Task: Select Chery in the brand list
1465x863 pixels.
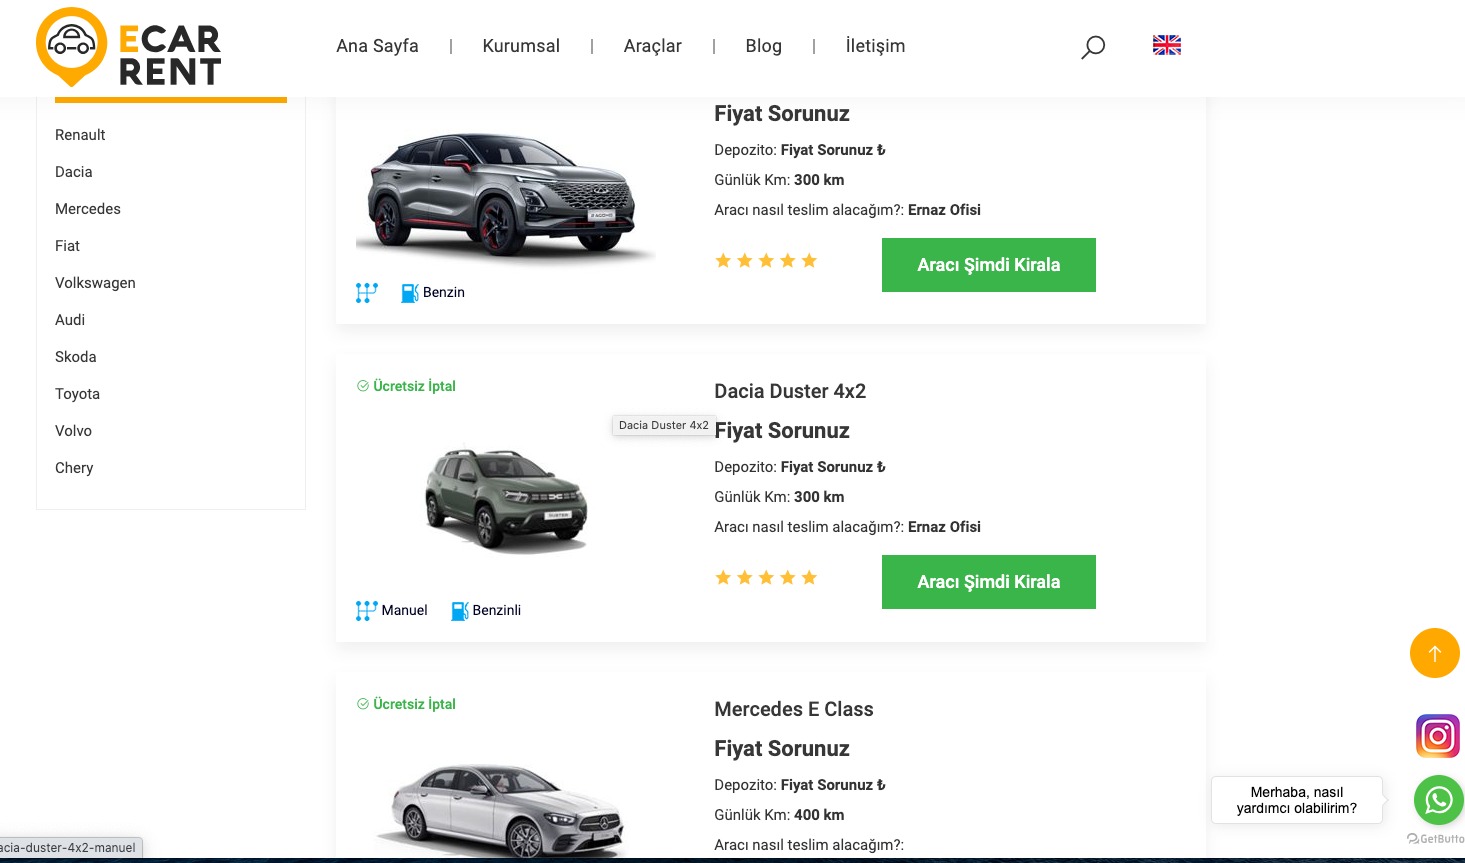Action: pyautogui.click(x=74, y=468)
